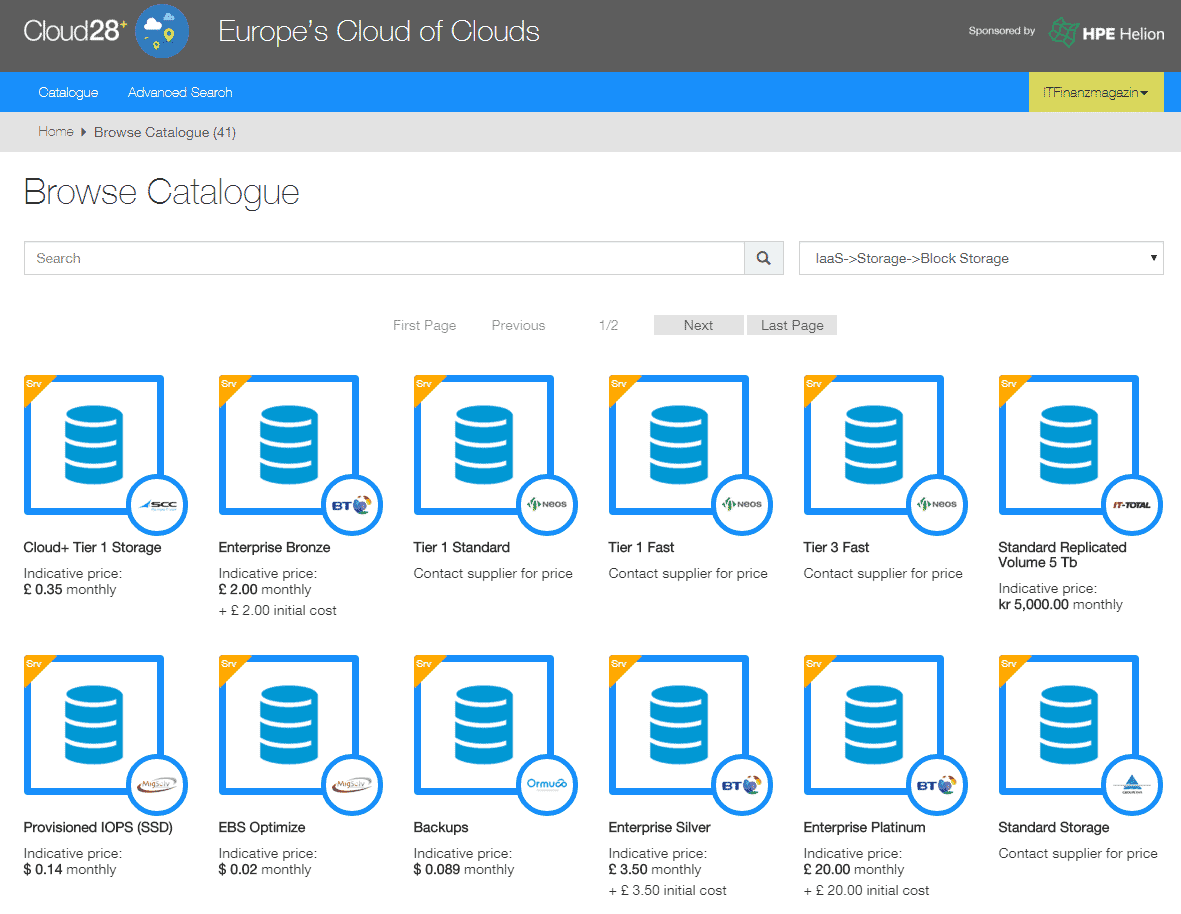Open the Cloud+ Tier 1 Storage thumbnail
The image size is (1181, 914).
click(x=94, y=445)
